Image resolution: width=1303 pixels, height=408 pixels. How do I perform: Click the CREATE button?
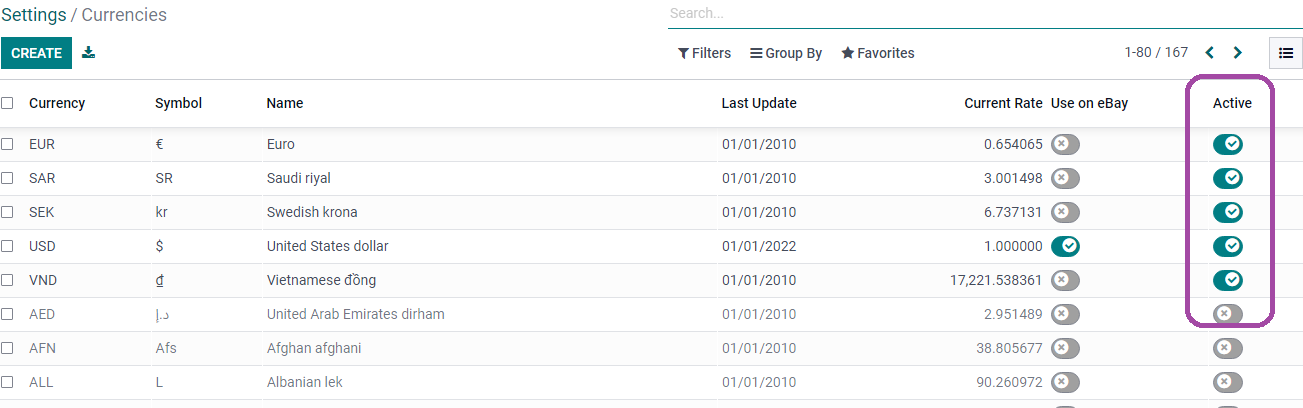coord(36,53)
